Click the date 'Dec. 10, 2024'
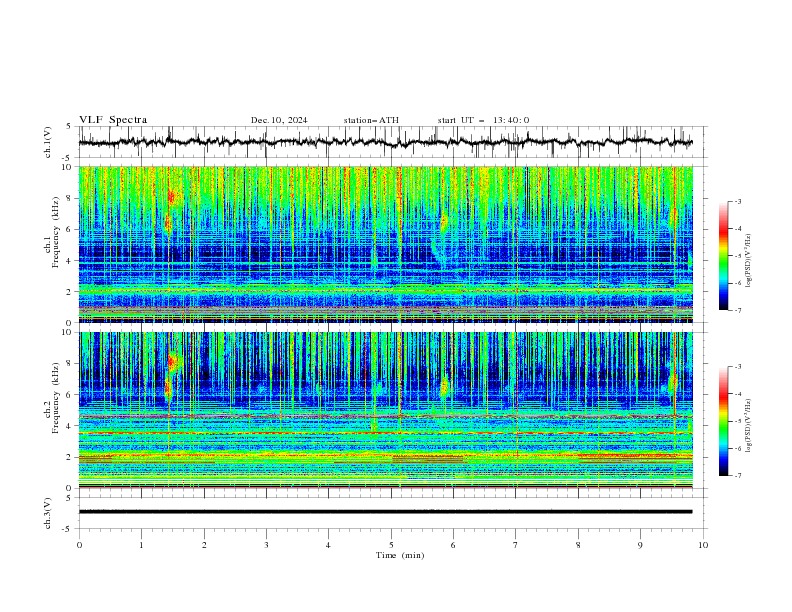 click(279, 120)
